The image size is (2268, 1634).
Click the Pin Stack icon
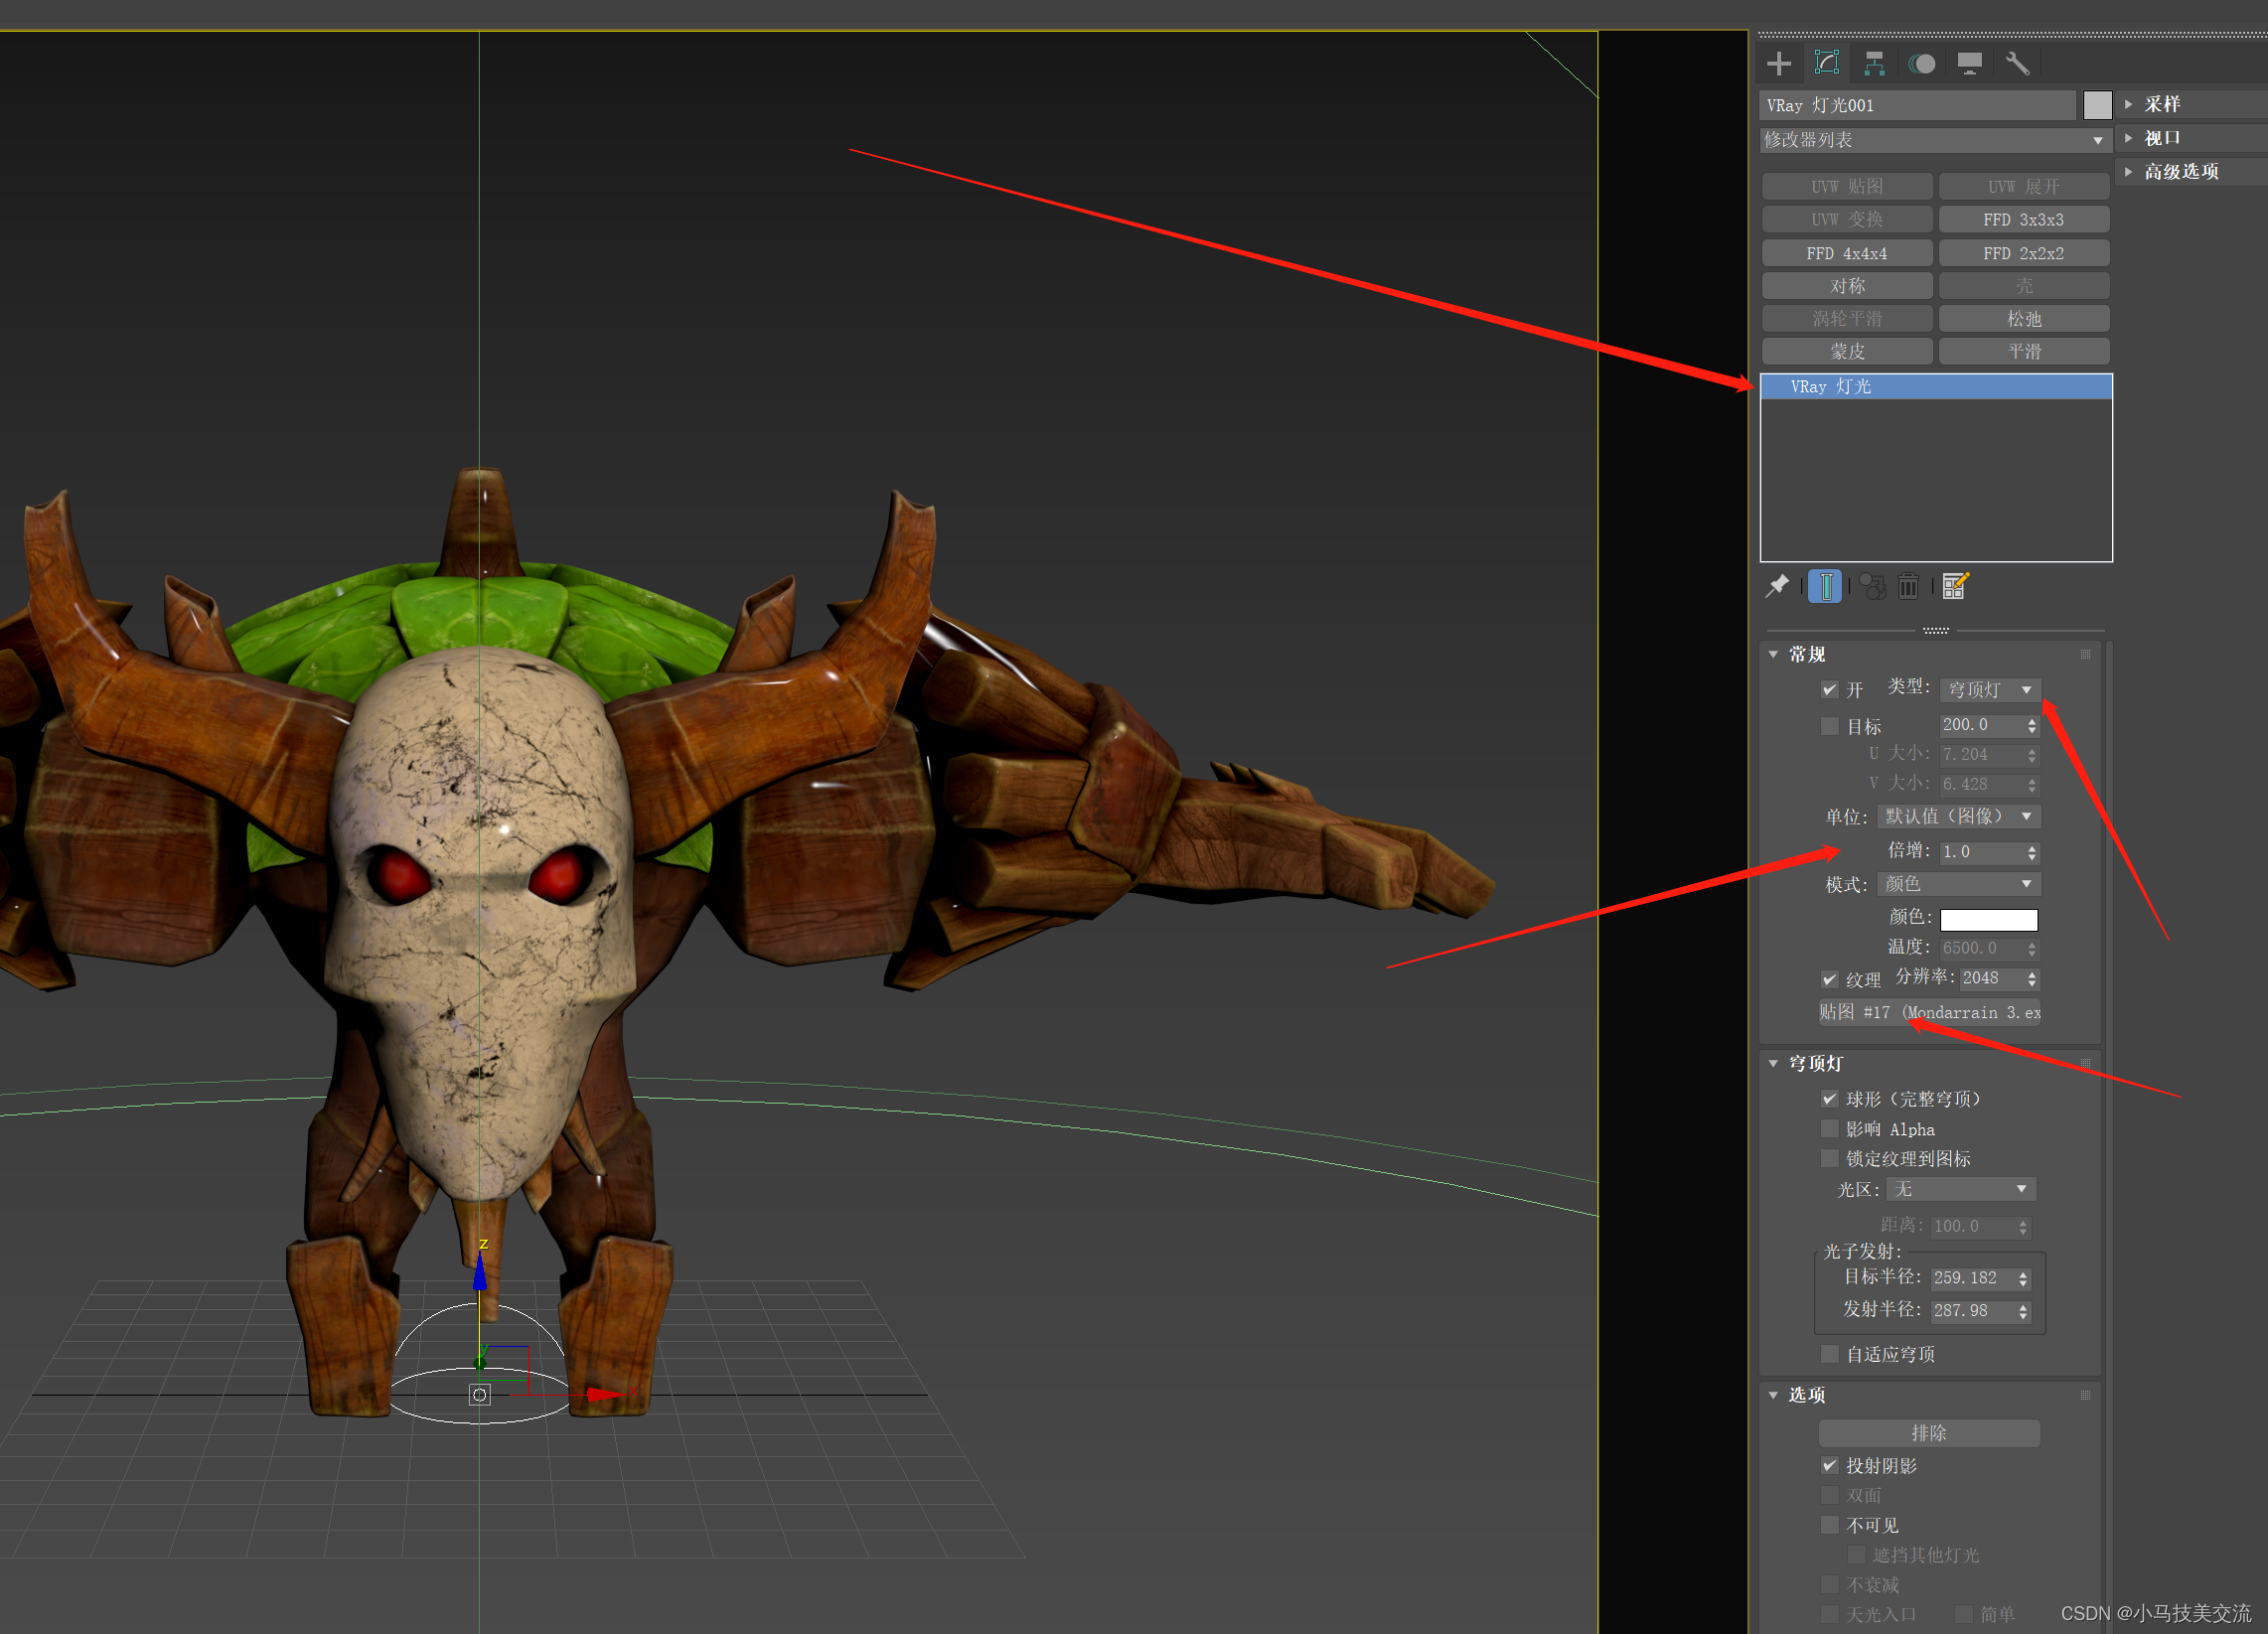(1777, 586)
